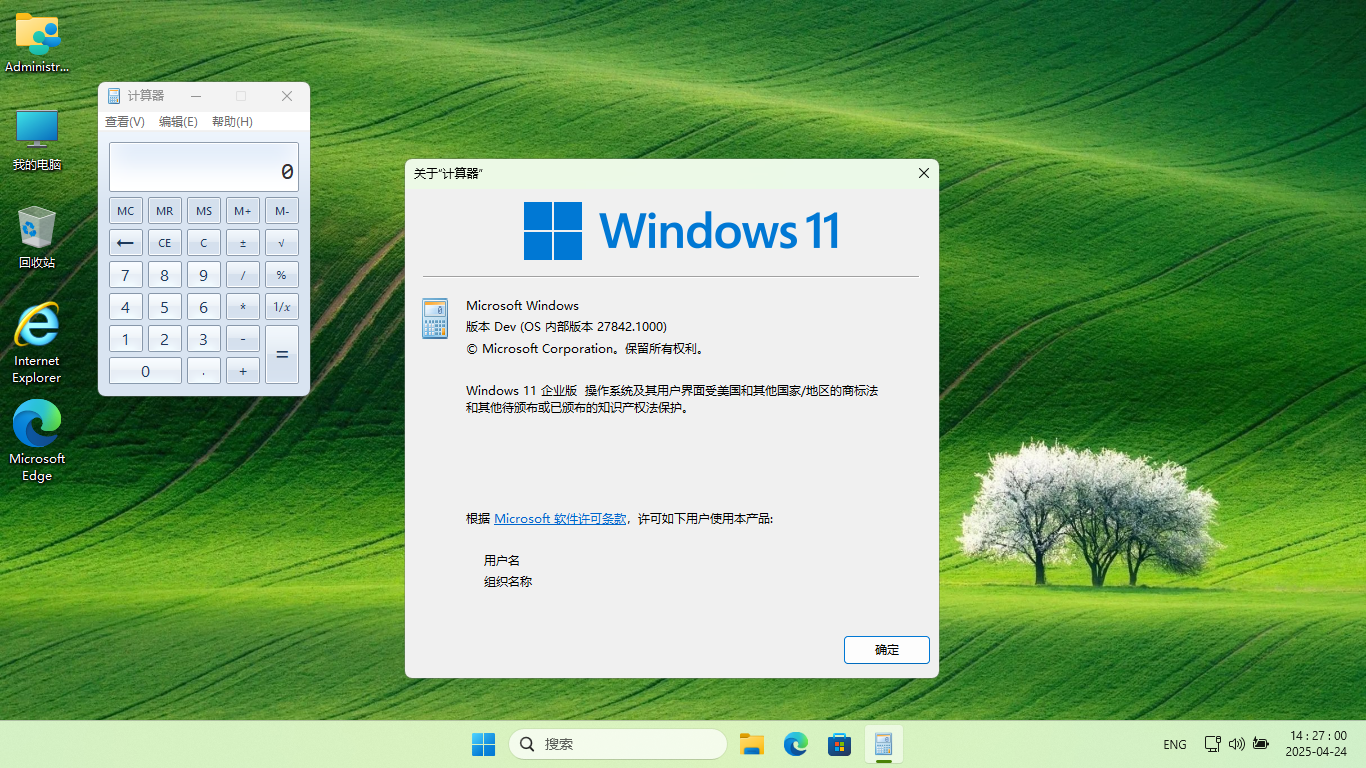1366x768 pixels.
Task: Open Microsoft Store in the taskbar
Action: [x=839, y=744]
